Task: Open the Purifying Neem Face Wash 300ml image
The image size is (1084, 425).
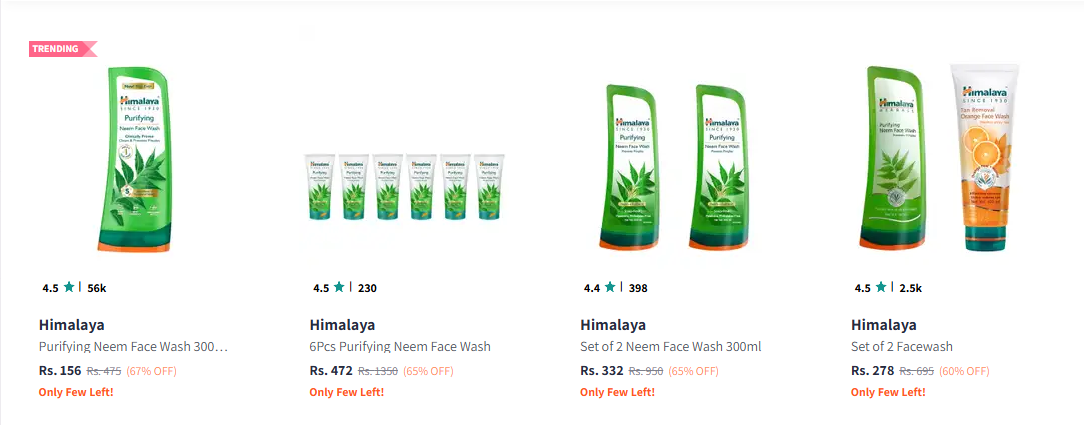Action: click(136, 158)
